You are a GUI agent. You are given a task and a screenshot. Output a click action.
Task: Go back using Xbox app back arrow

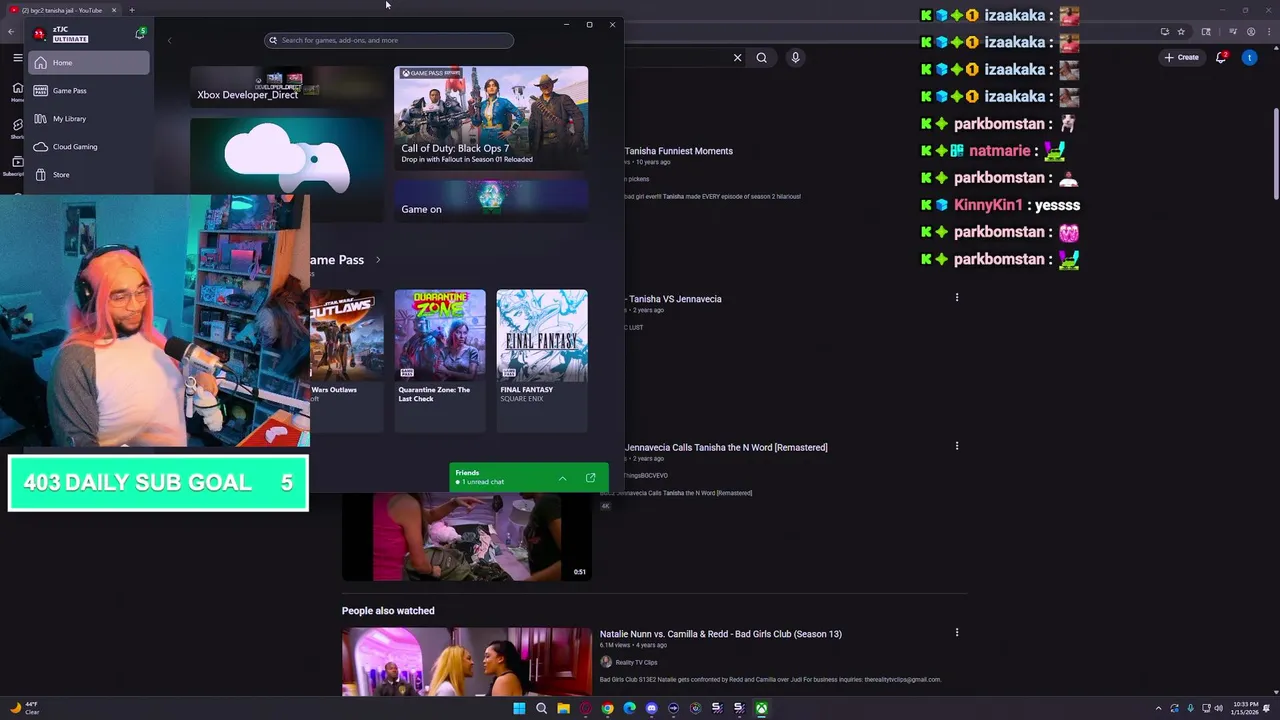[170, 41]
